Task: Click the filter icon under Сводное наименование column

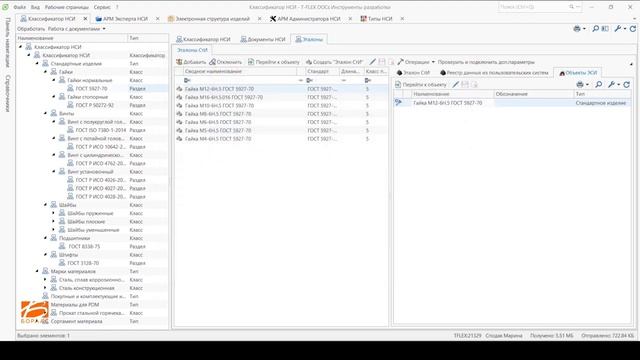Action: (187, 80)
